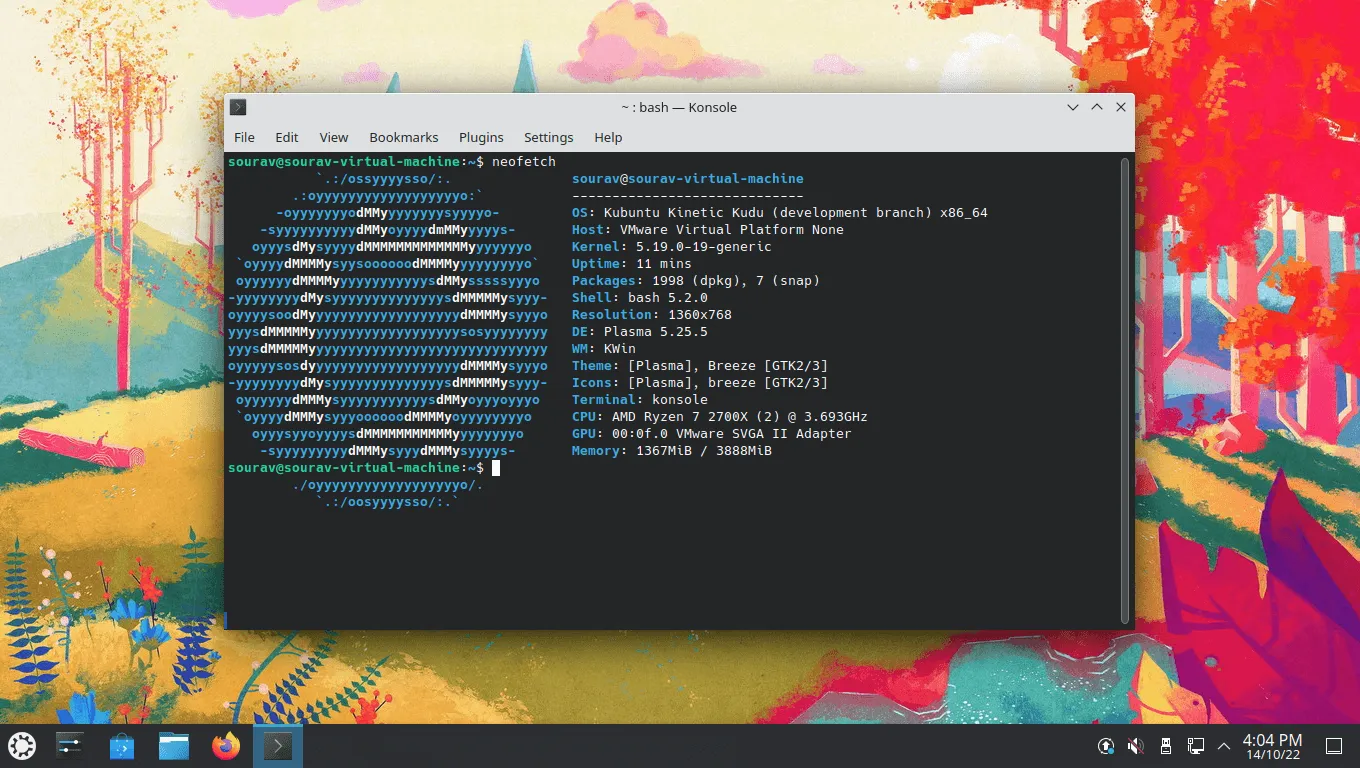Expand the hidden system tray icons
Viewport: 1360px width, 768px height.
(x=1223, y=745)
